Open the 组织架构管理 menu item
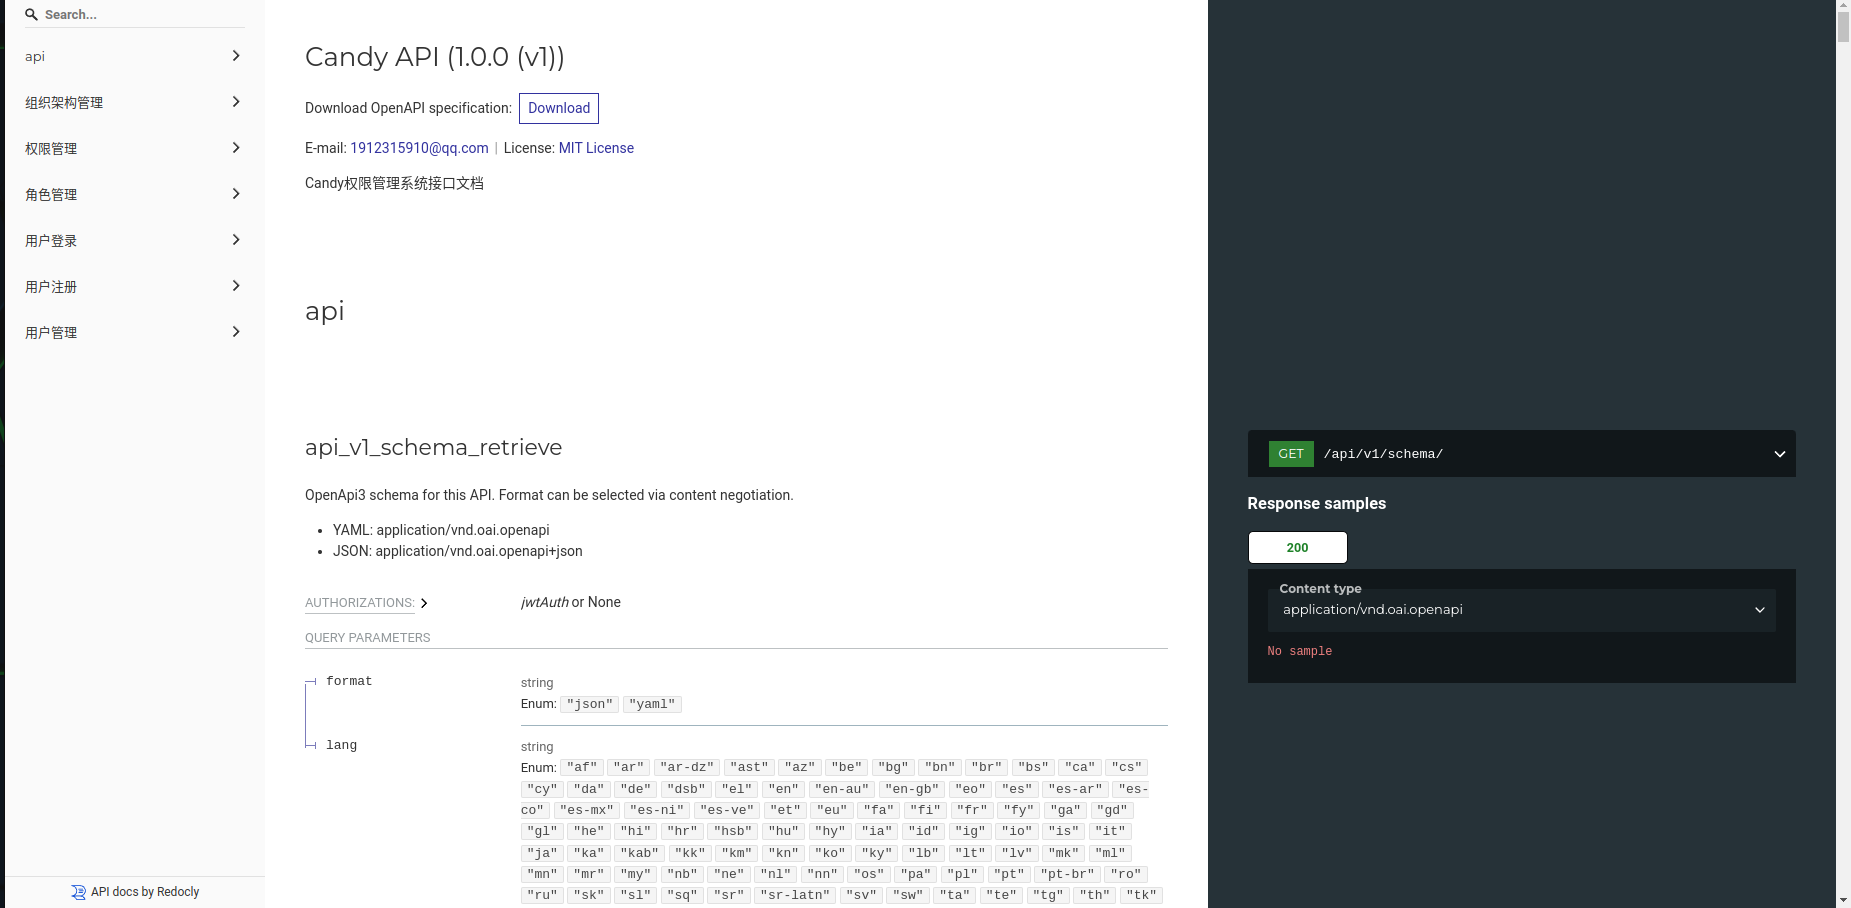This screenshot has width=1851, height=908. click(134, 102)
